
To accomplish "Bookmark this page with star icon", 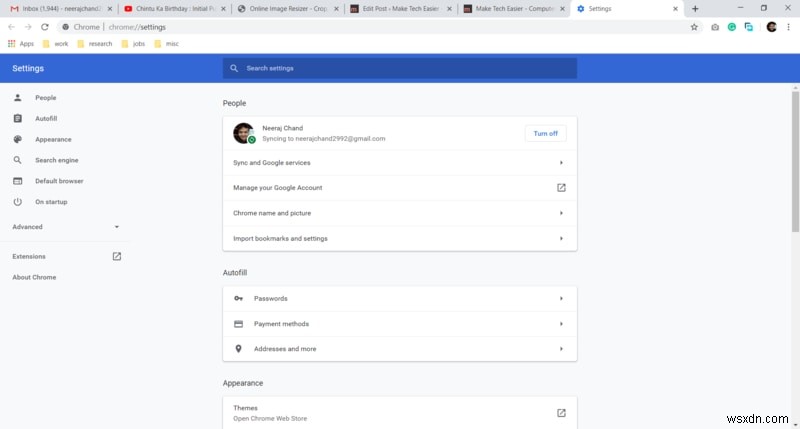I will pyautogui.click(x=694, y=27).
